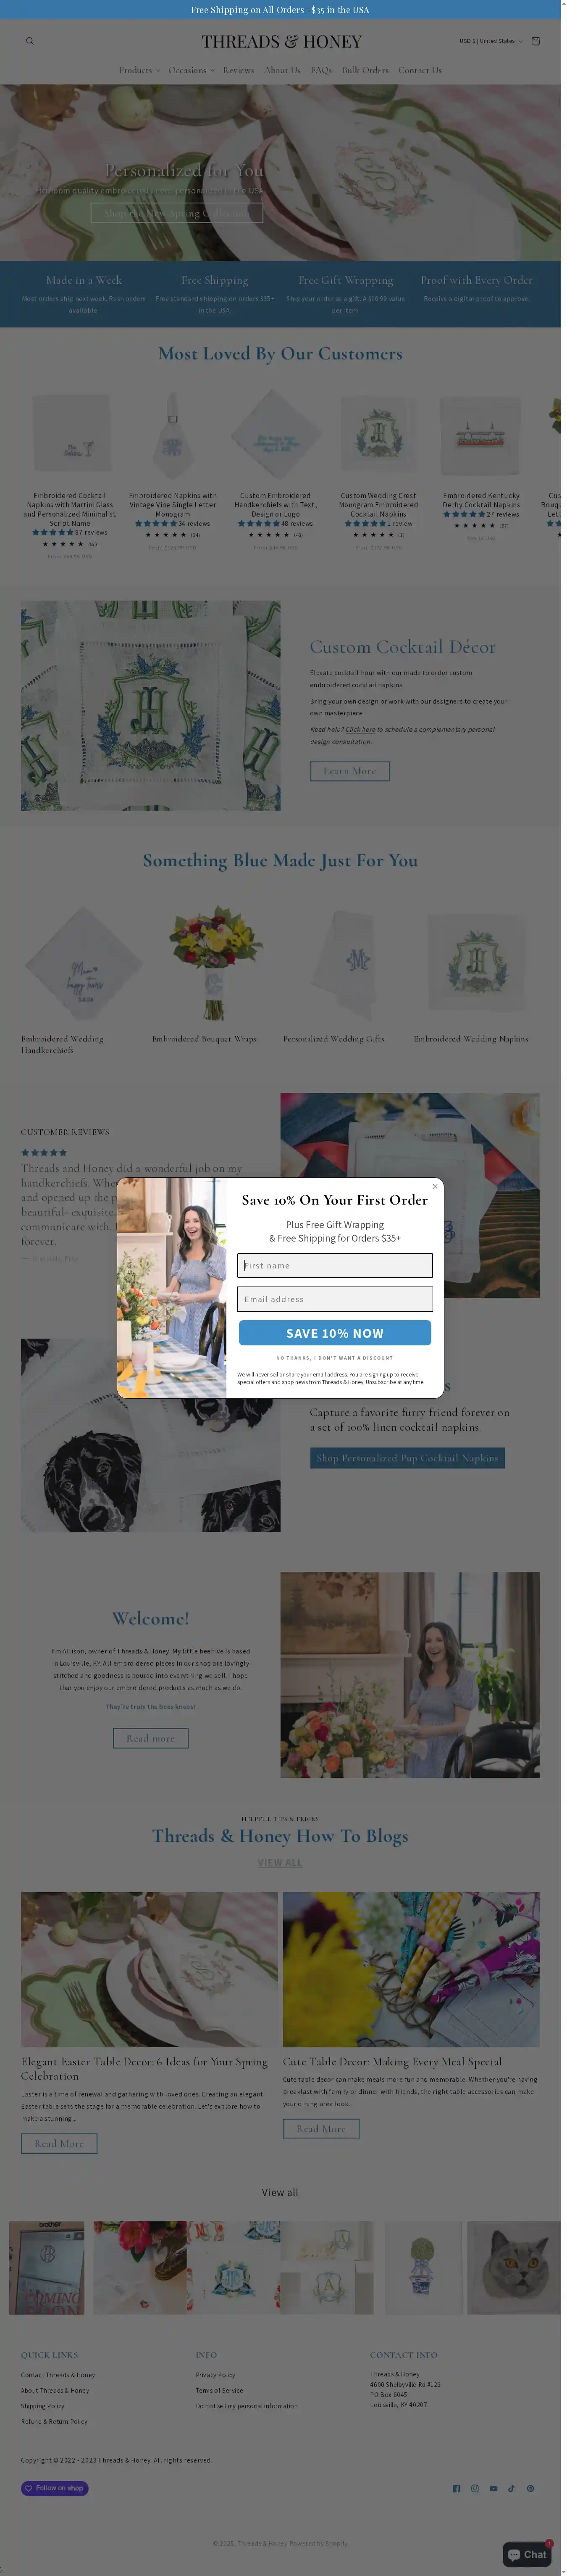
Task: Click the Follow on Shop button
Action: (55, 2488)
